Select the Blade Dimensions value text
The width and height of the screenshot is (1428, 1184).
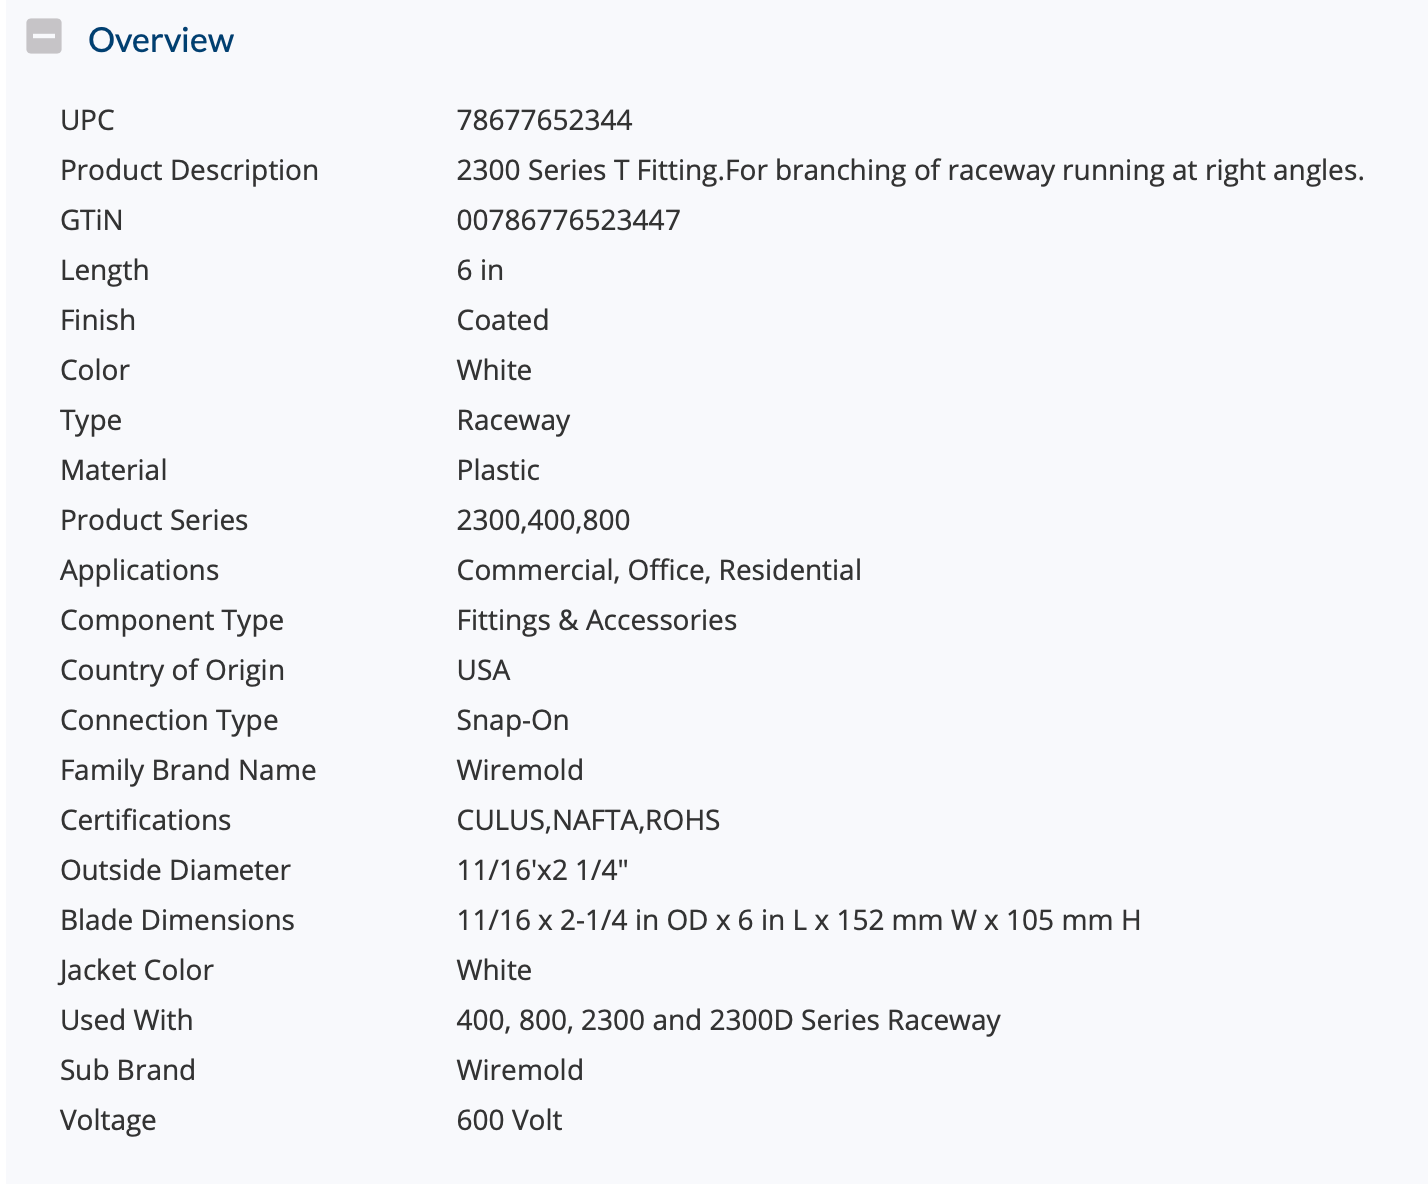pos(798,920)
